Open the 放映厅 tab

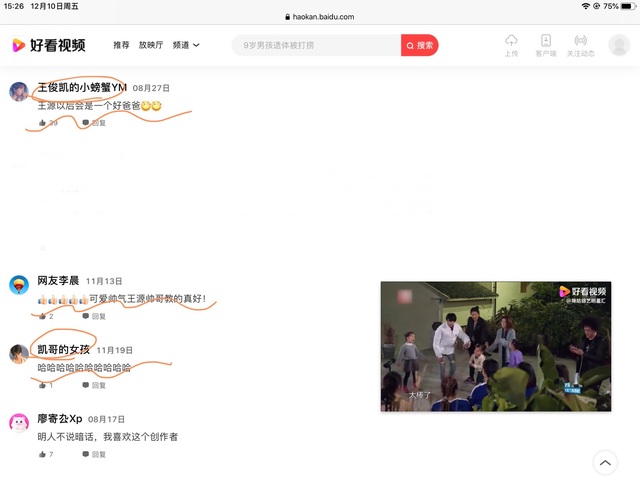(x=151, y=45)
